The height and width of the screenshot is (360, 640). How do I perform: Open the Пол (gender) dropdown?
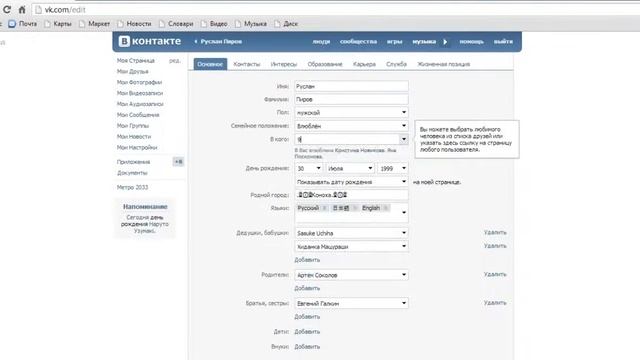[351, 112]
